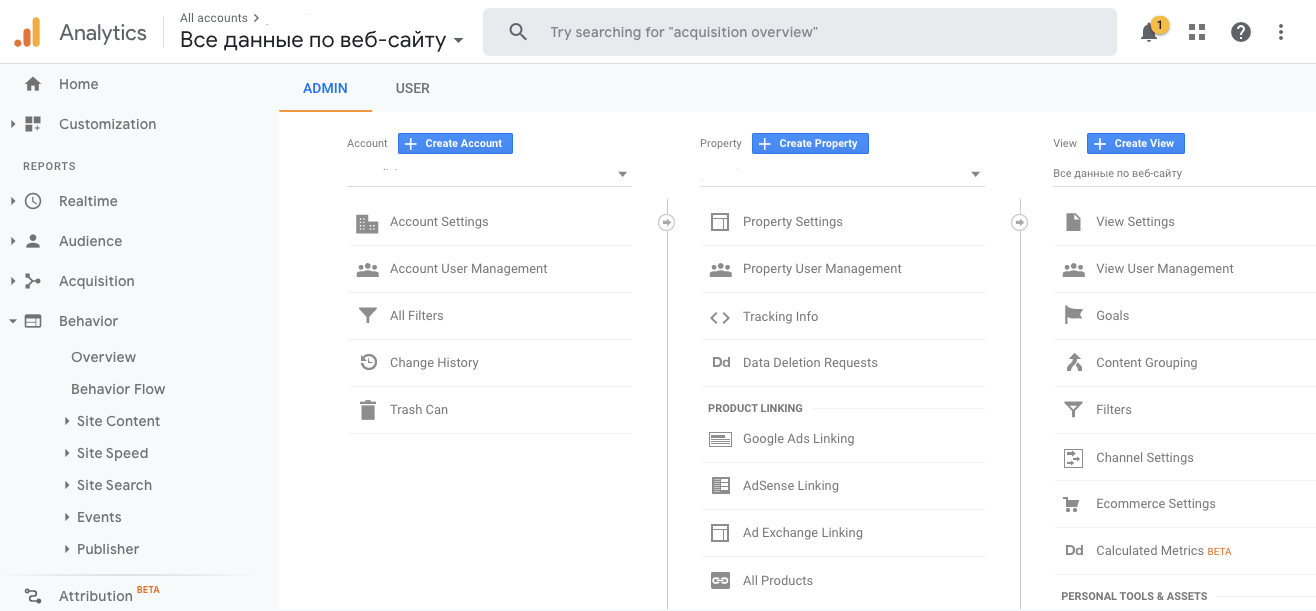Click the AdSense Linking icon
This screenshot has height=611, width=1316.
pos(720,486)
